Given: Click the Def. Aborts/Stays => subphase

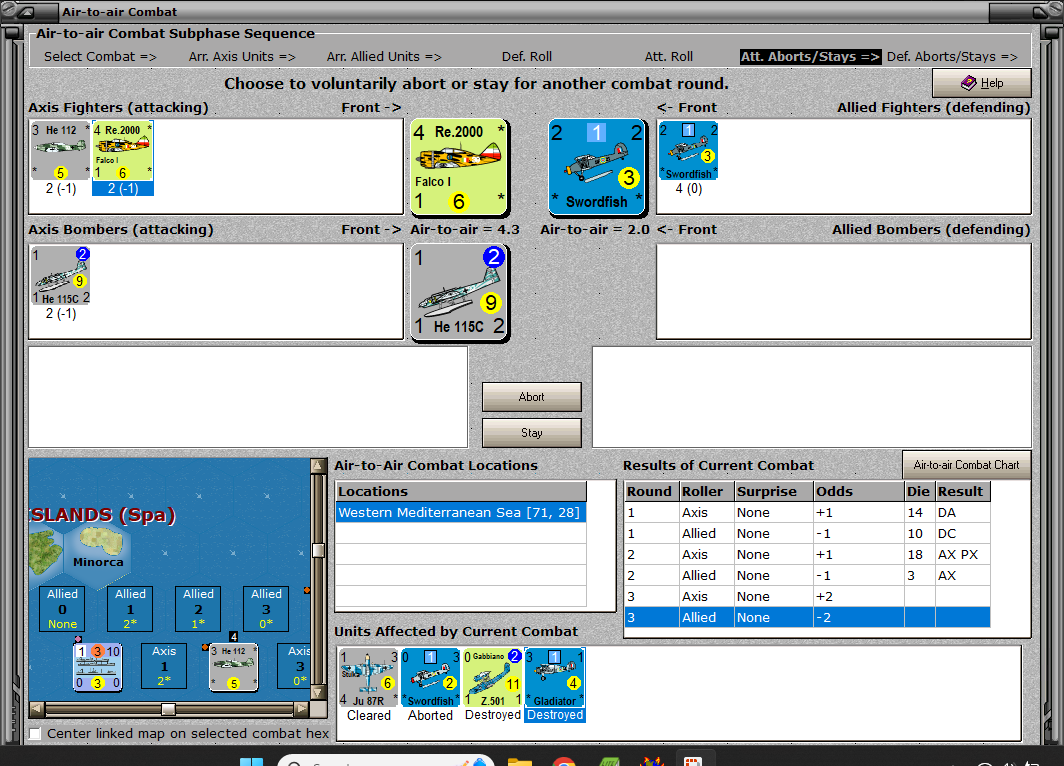Looking at the screenshot, I should click(x=952, y=57).
